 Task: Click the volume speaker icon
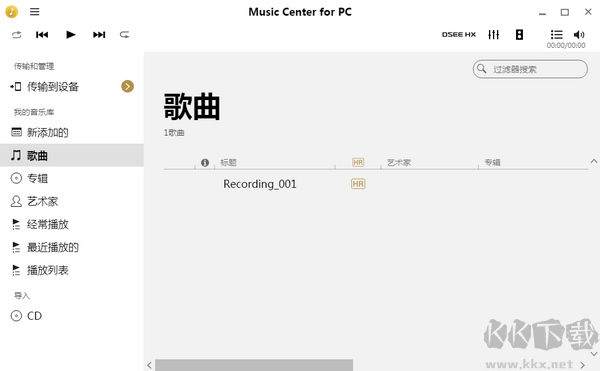click(x=579, y=34)
